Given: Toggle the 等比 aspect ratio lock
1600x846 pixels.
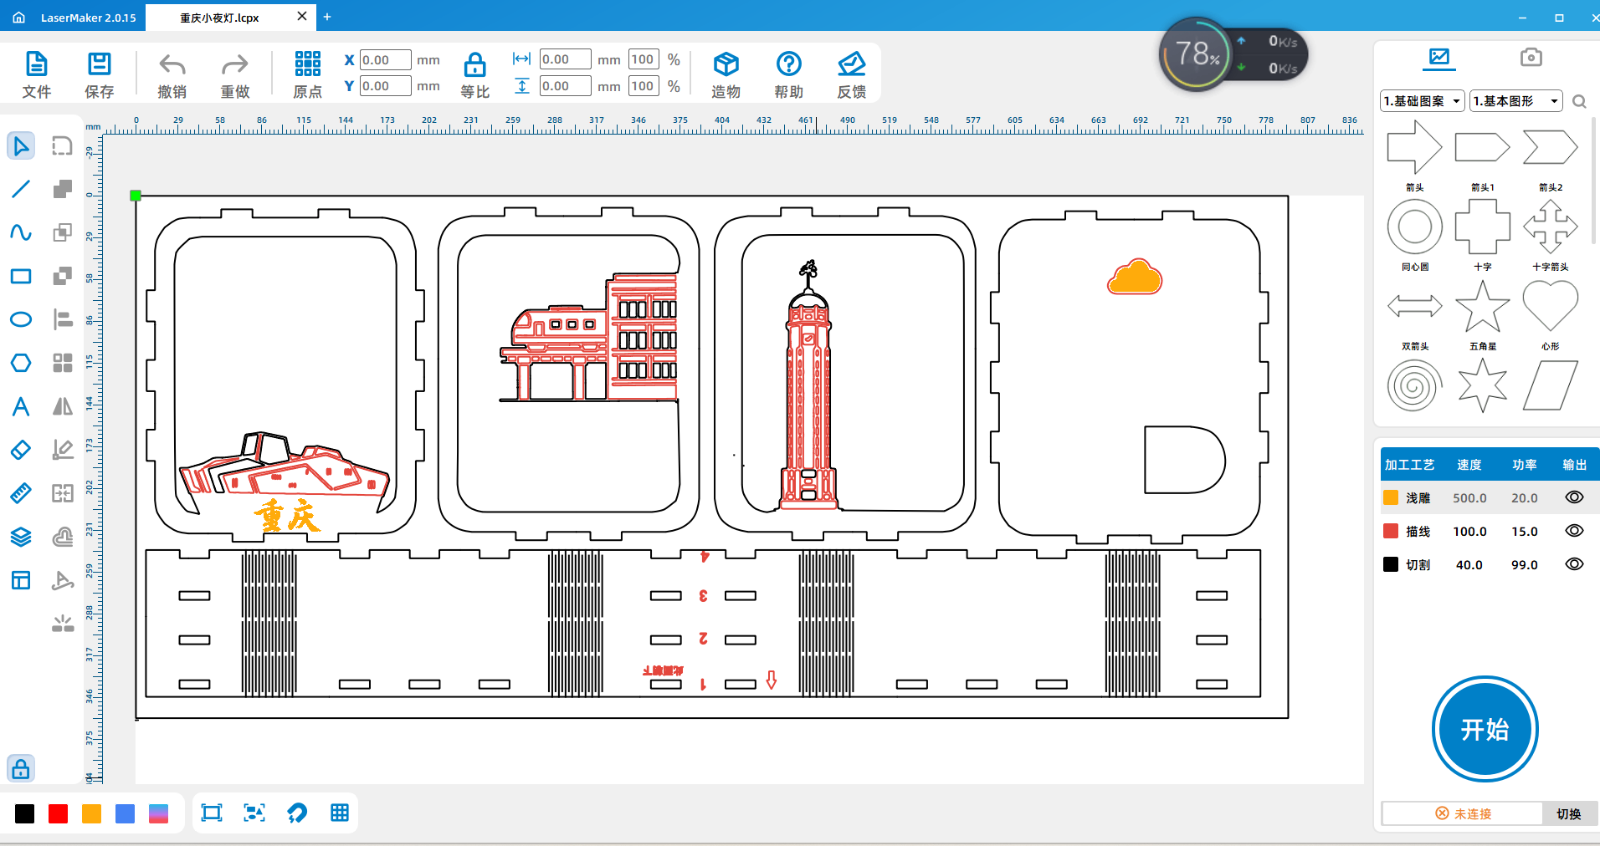Looking at the screenshot, I should pyautogui.click(x=475, y=66).
